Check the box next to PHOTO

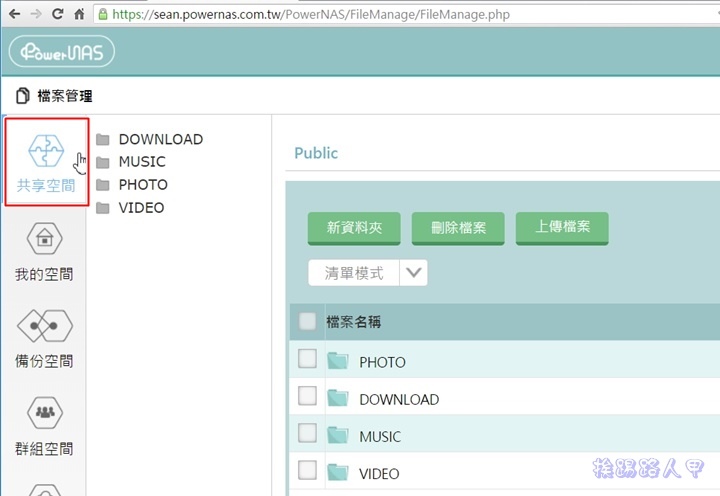pyautogui.click(x=308, y=359)
